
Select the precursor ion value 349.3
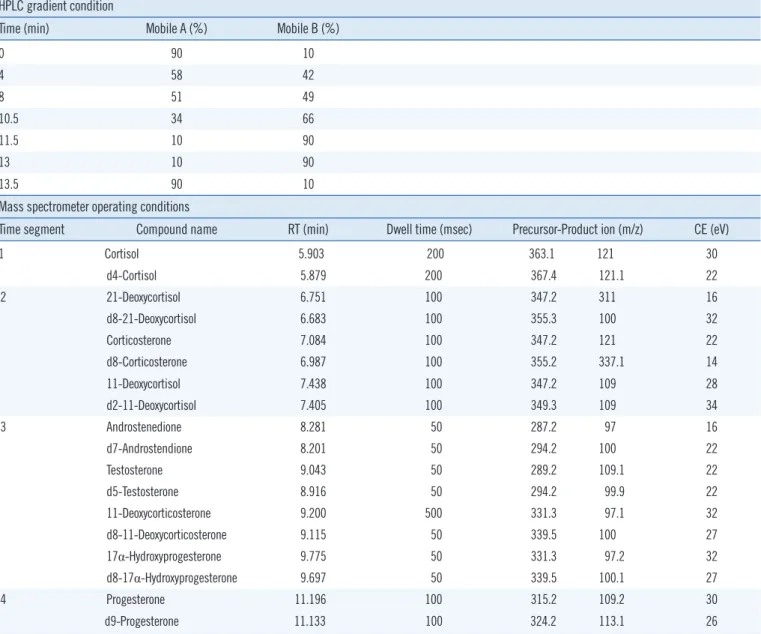pyautogui.click(x=544, y=405)
